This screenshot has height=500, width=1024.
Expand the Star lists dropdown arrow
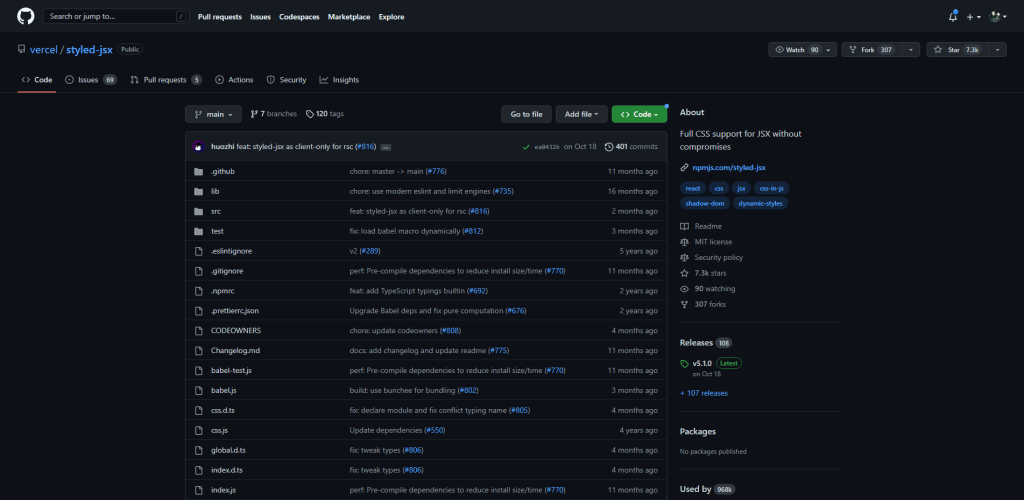pyautogui.click(x=997, y=50)
